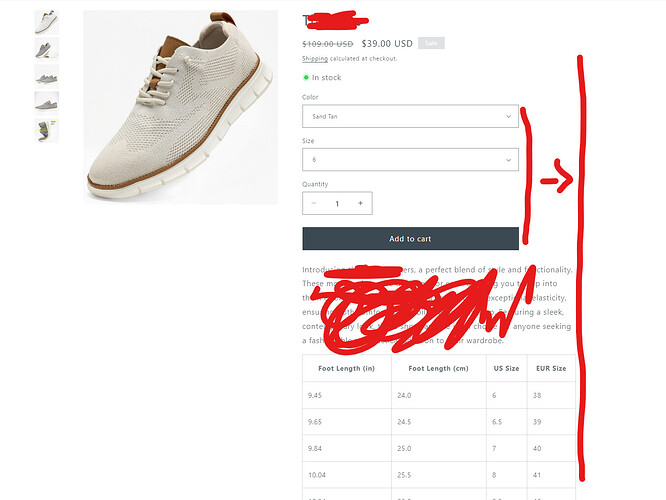The height and width of the screenshot is (500, 666).
Task: Select the second grey shoe thumbnail
Action: (46, 49)
